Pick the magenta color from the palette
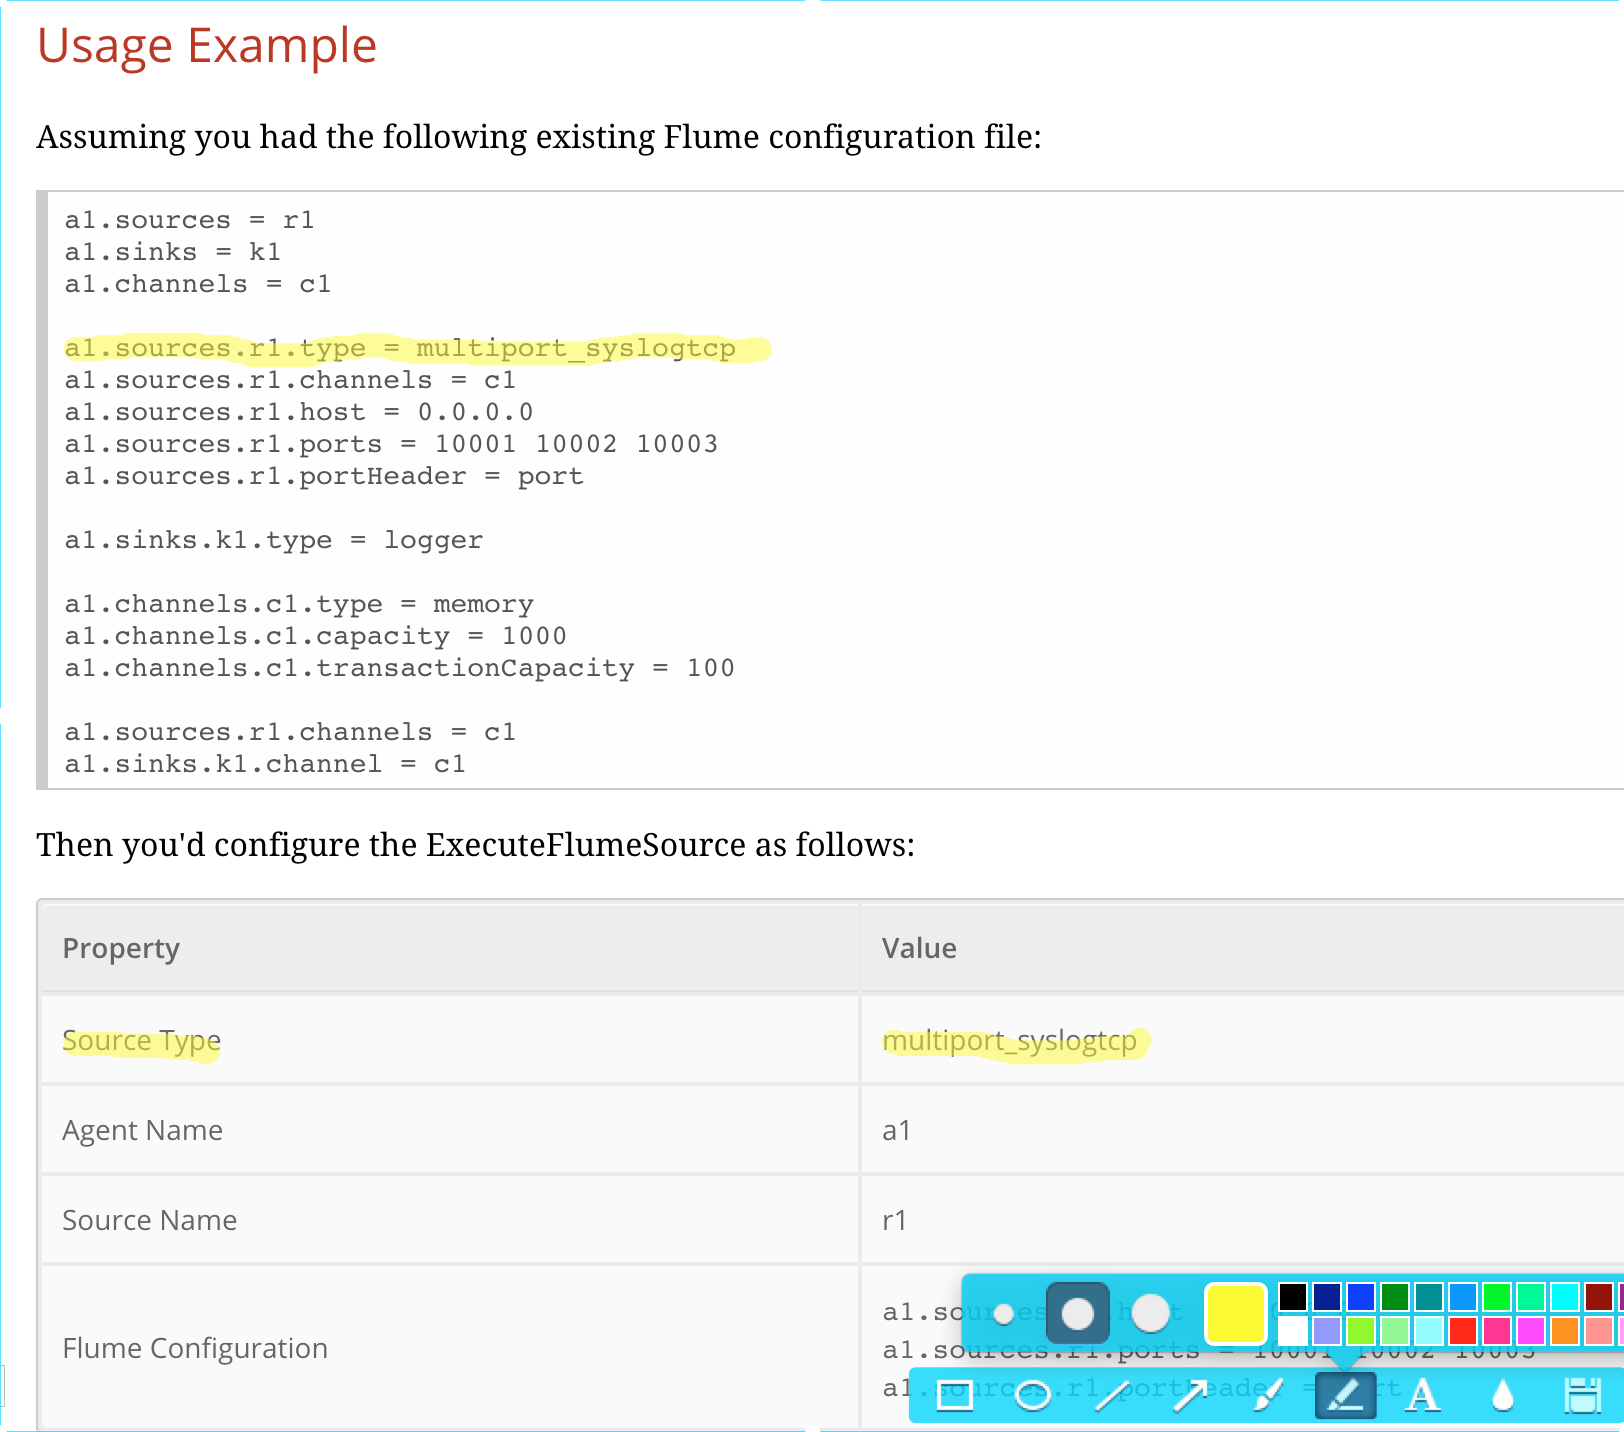This screenshot has width=1624, height=1432. tap(1529, 1329)
